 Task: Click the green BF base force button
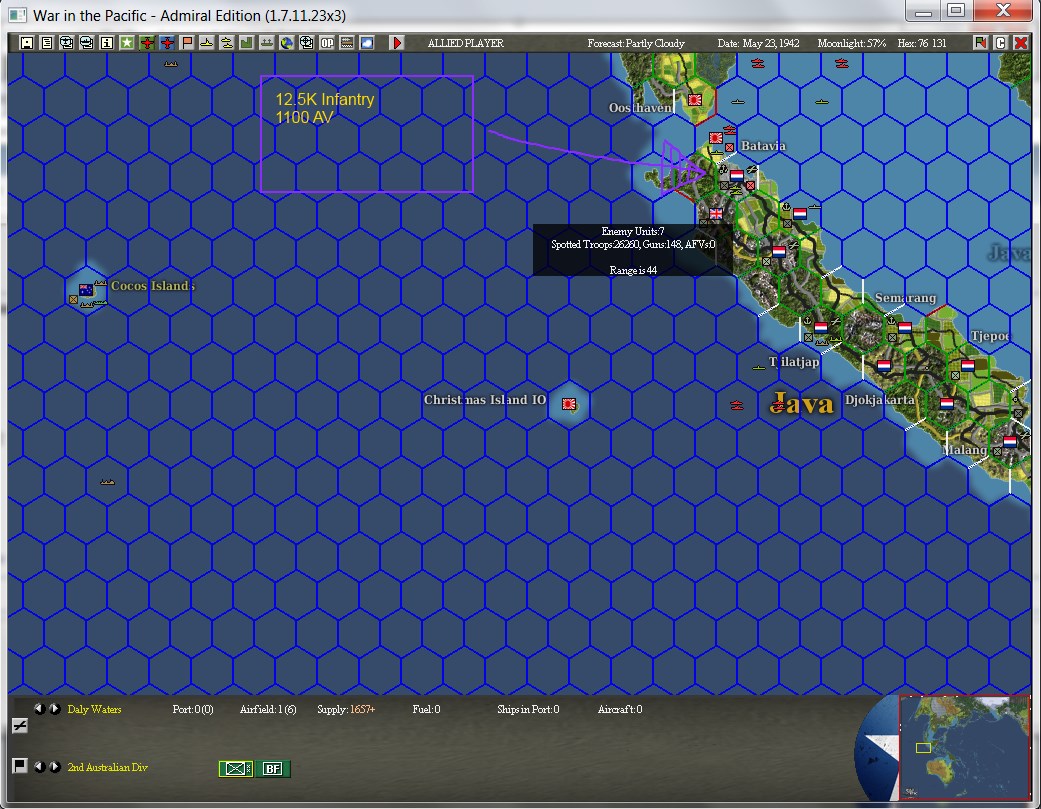click(x=273, y=769)
